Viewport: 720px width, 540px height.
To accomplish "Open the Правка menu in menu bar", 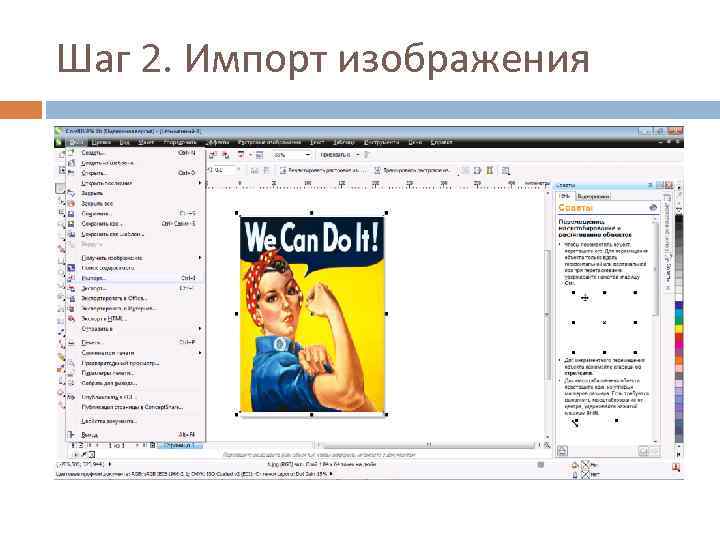I will 101,143.
